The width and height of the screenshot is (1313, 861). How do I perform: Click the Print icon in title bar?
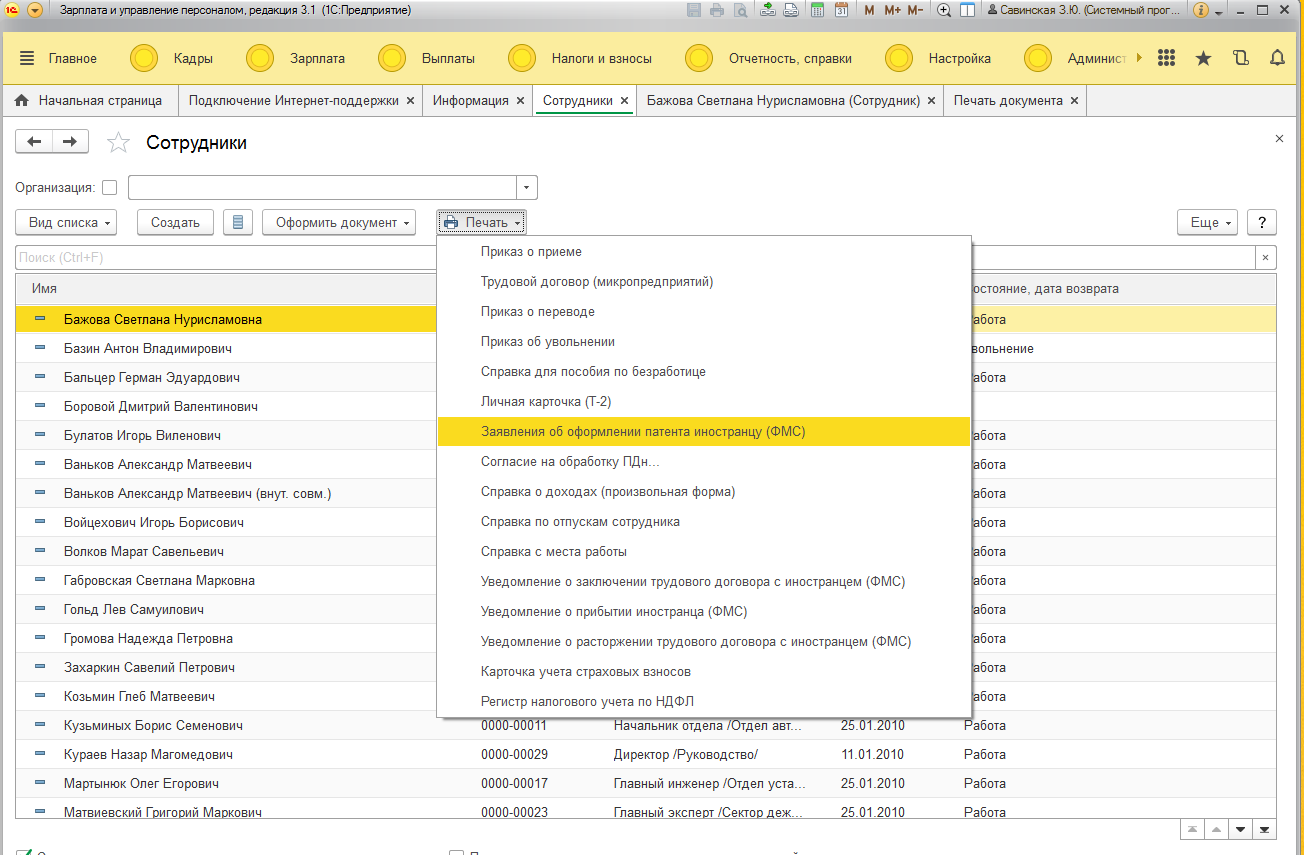pos(717,10)
